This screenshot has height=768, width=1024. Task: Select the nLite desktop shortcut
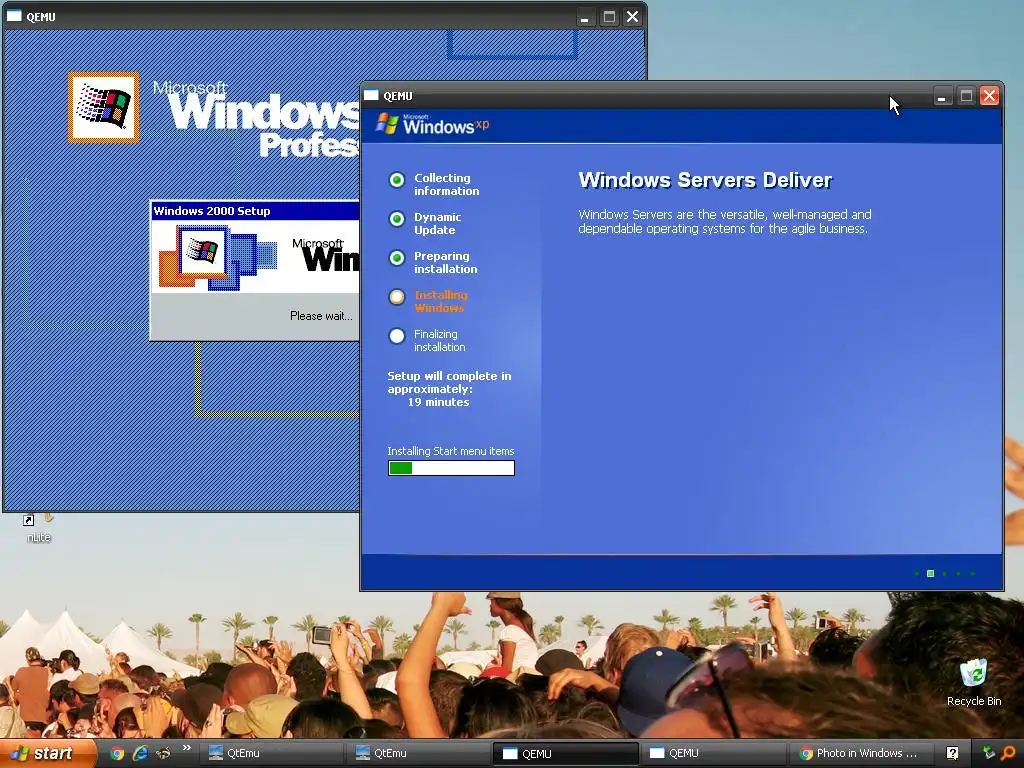pyautogui.click(x=39, y=528)
